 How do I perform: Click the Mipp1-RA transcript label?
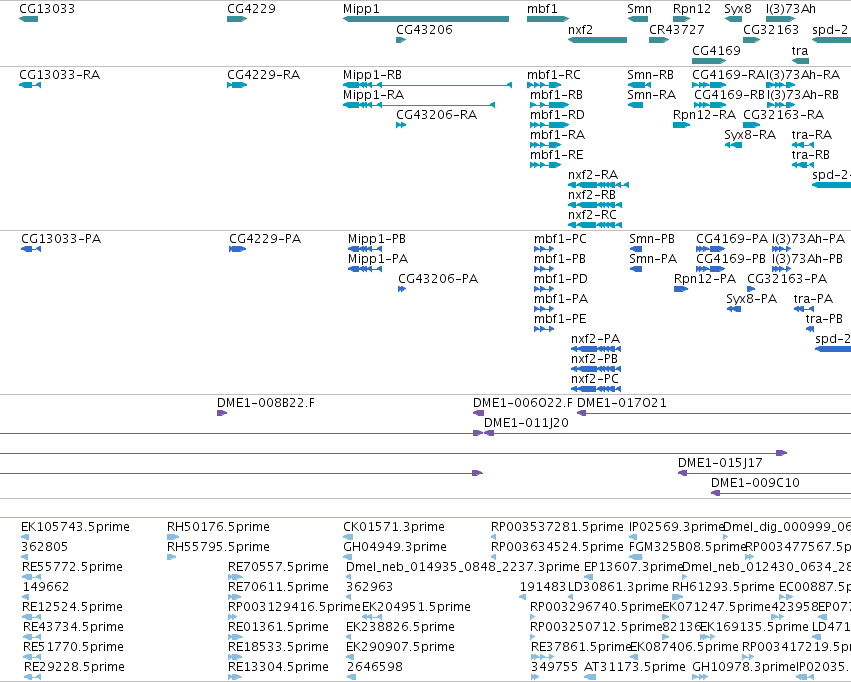coord(373,95)
